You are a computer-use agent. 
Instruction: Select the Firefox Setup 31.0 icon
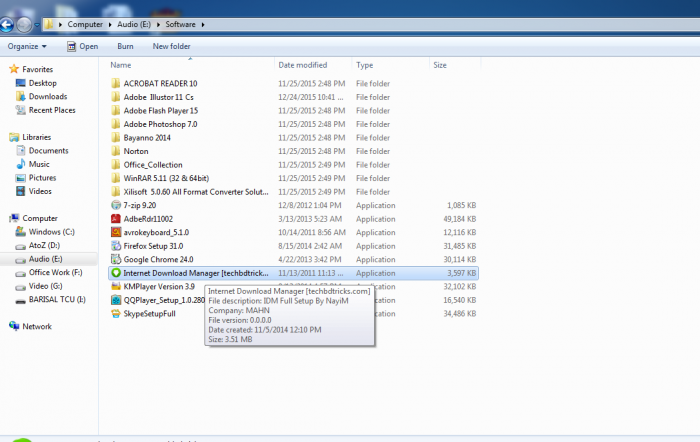coord(116,246)
